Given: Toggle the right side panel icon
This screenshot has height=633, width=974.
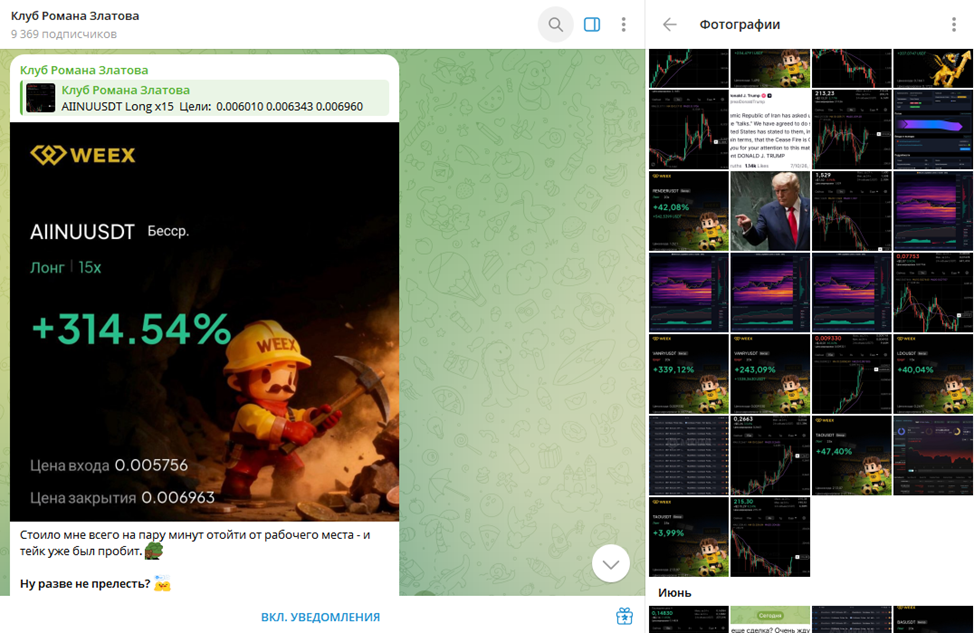Looking at the screenshot, I should (x=591, y=24).
